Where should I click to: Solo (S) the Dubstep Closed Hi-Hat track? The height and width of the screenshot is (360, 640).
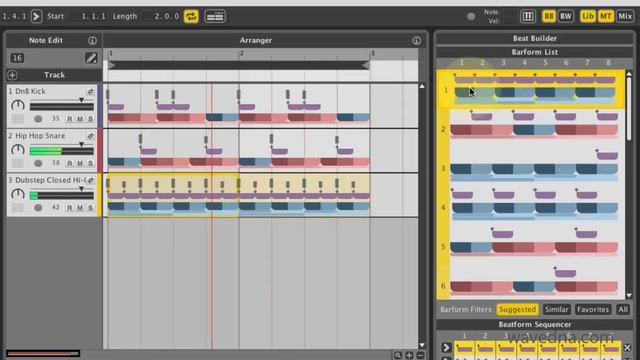click(90, 208)
